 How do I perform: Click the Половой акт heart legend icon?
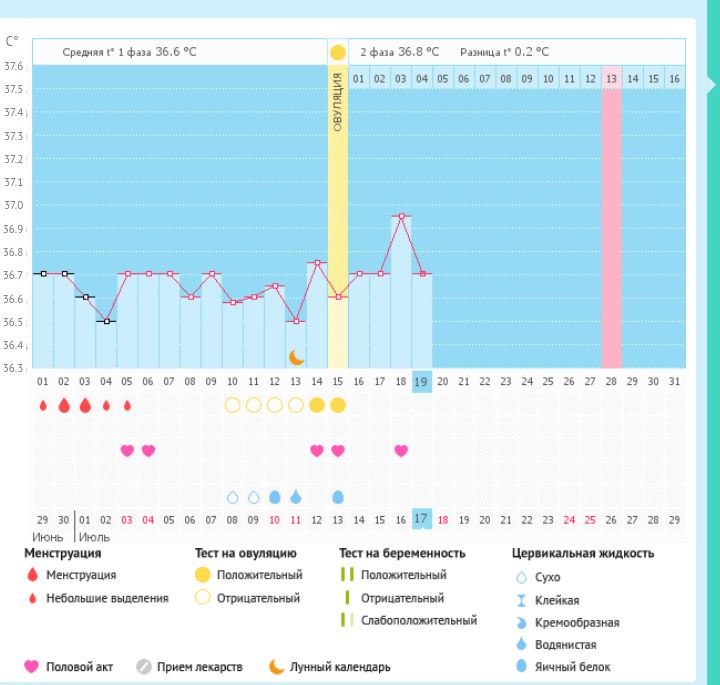[33, 666]
